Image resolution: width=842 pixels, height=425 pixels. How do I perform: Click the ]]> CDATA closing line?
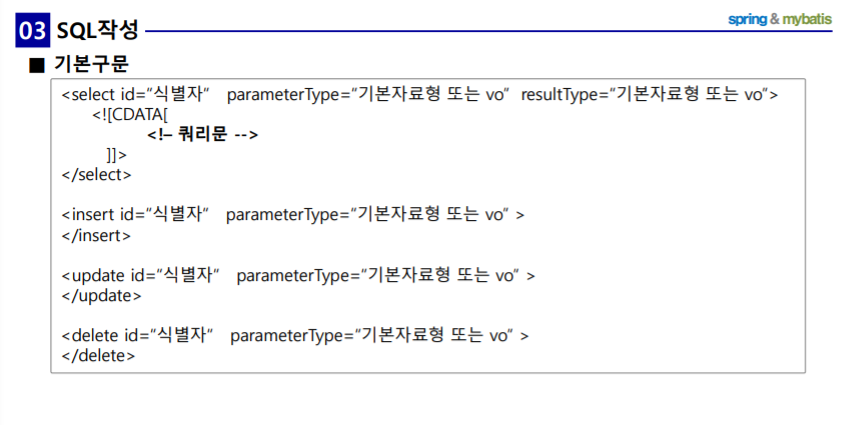(116, 155)
